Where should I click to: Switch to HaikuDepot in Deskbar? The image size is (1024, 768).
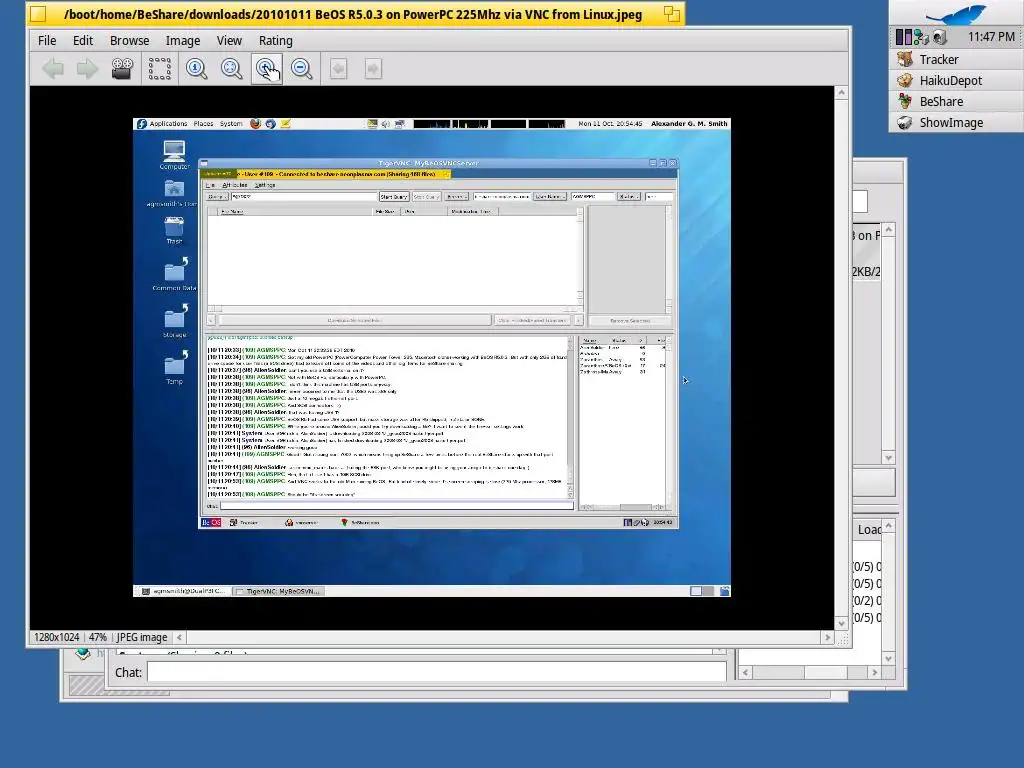956,80
